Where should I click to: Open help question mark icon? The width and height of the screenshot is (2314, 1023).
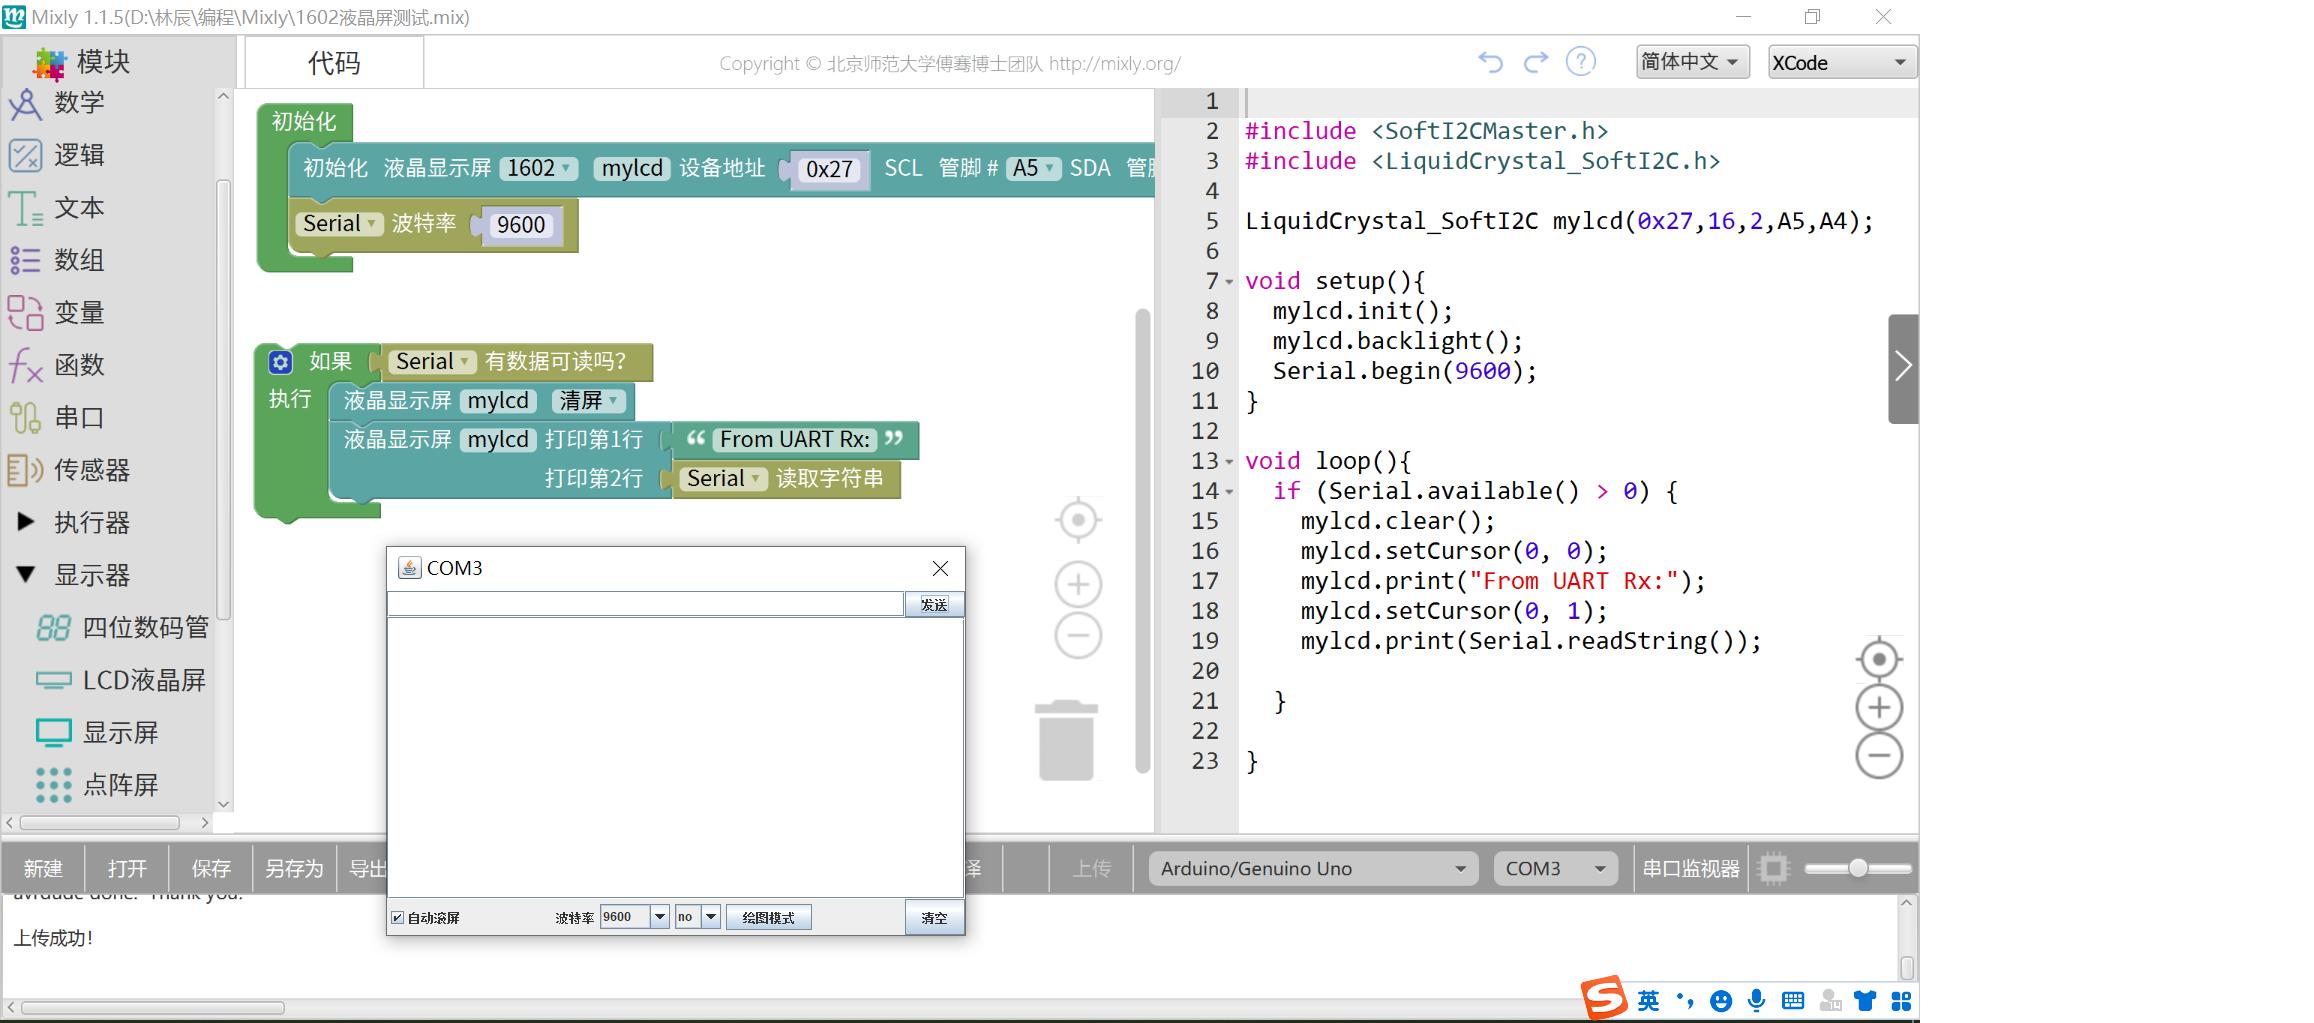(x=1580, y=62)
